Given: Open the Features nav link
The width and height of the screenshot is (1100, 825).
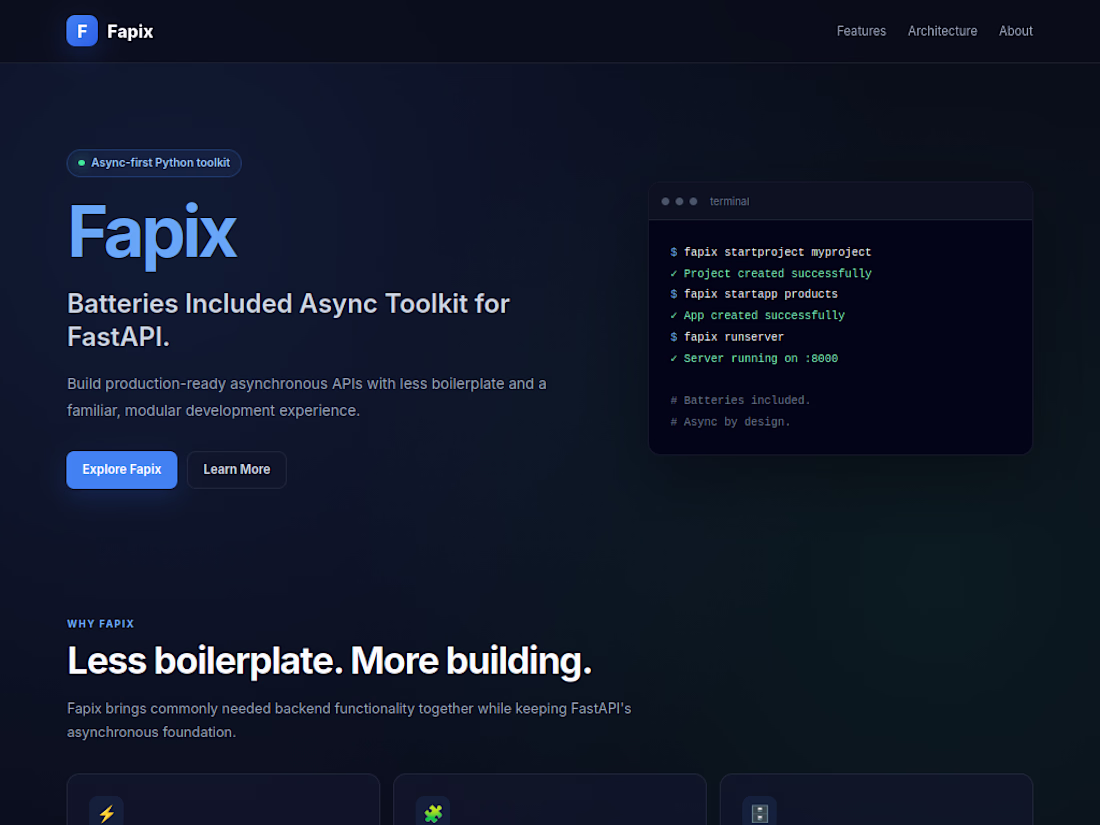Looking at the screenshot, I should 861,31.
